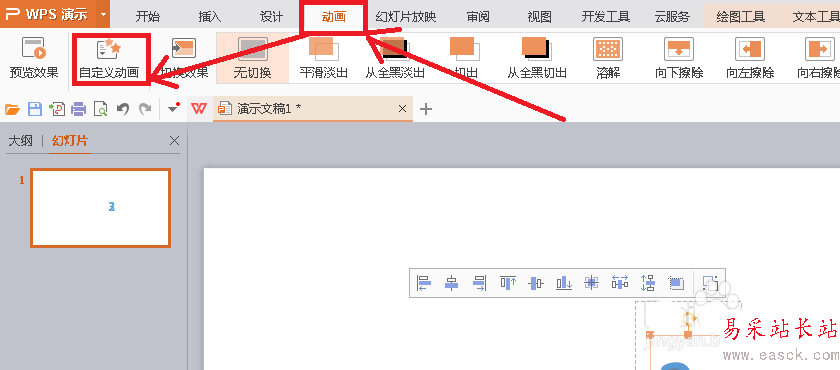The height and width of the screenshot is (370, 840).
Task: Click the WPS home W icon
Action: tap(199, 109)
